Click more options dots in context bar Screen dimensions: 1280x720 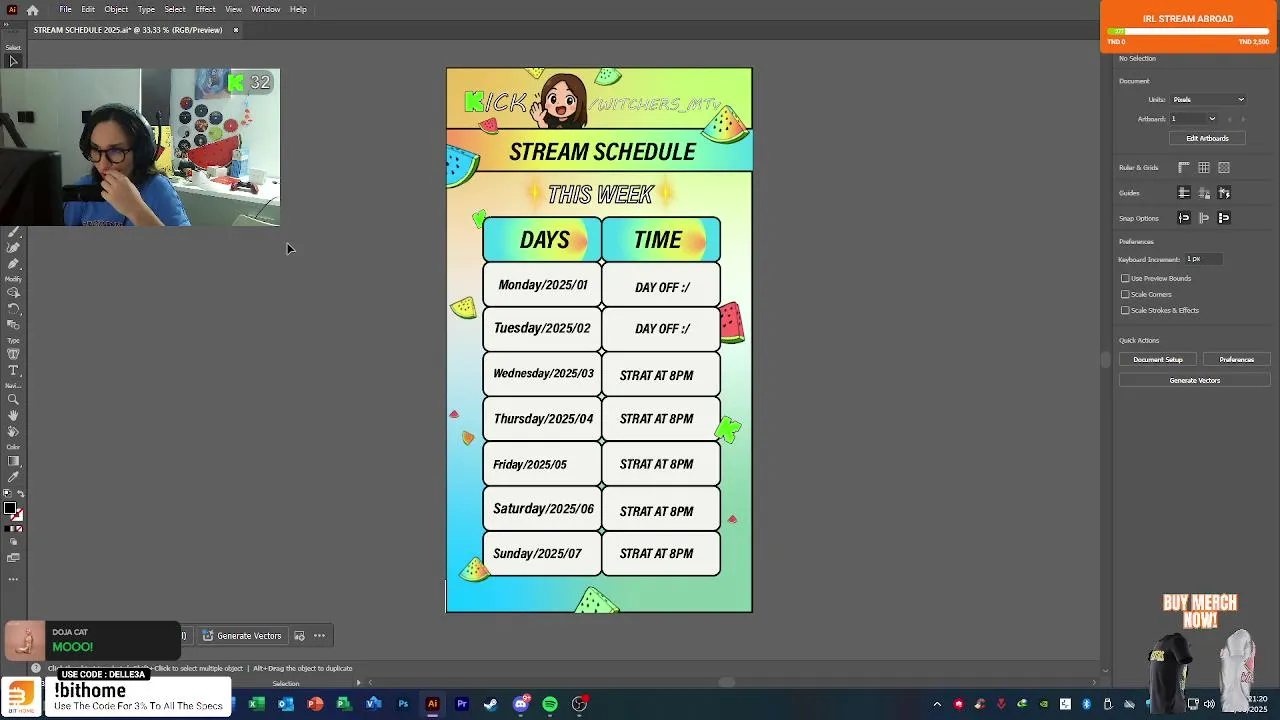point(319,636)
